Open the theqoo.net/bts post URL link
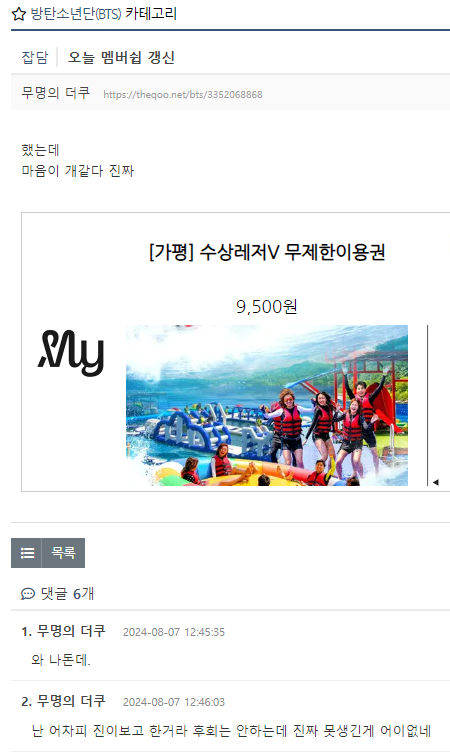450x755 pixels. [183, 94]
